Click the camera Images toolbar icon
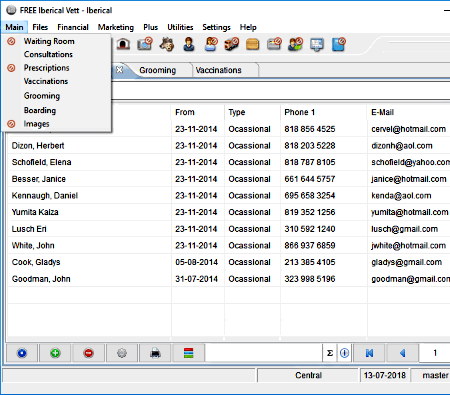The image size is (450, 395). (x=145, y=44)
